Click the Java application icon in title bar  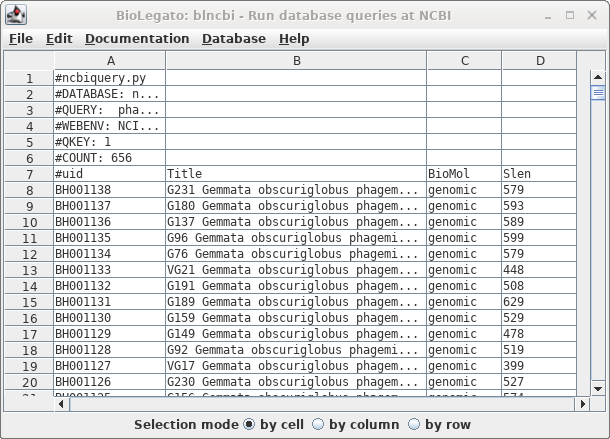point(14,14)
